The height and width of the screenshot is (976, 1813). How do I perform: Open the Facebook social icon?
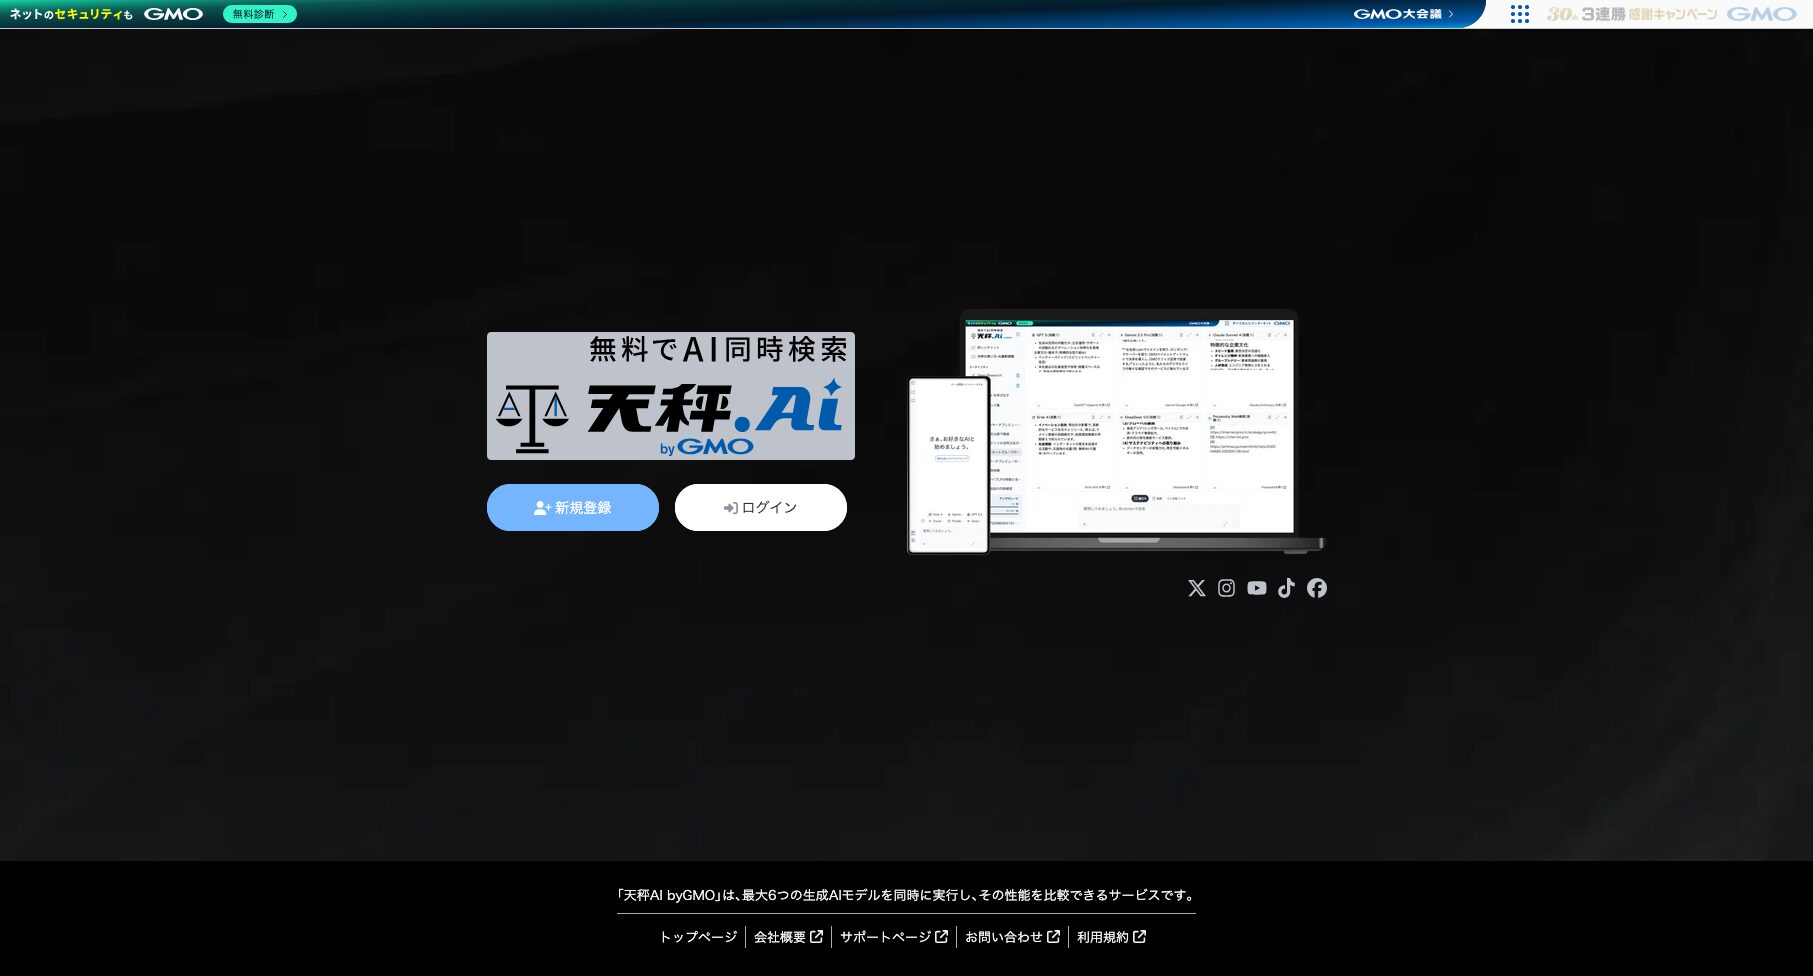[x=1317, y=588]
